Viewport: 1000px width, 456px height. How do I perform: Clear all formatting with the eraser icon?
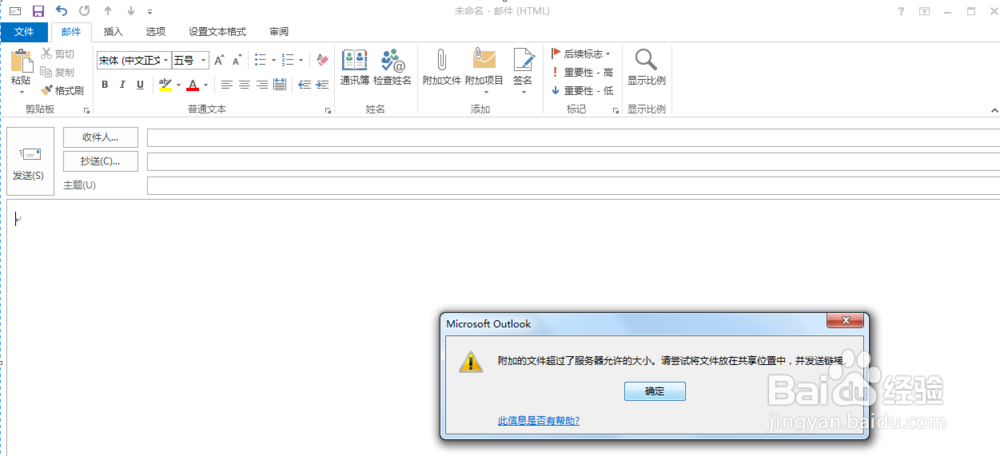[322, 60]
